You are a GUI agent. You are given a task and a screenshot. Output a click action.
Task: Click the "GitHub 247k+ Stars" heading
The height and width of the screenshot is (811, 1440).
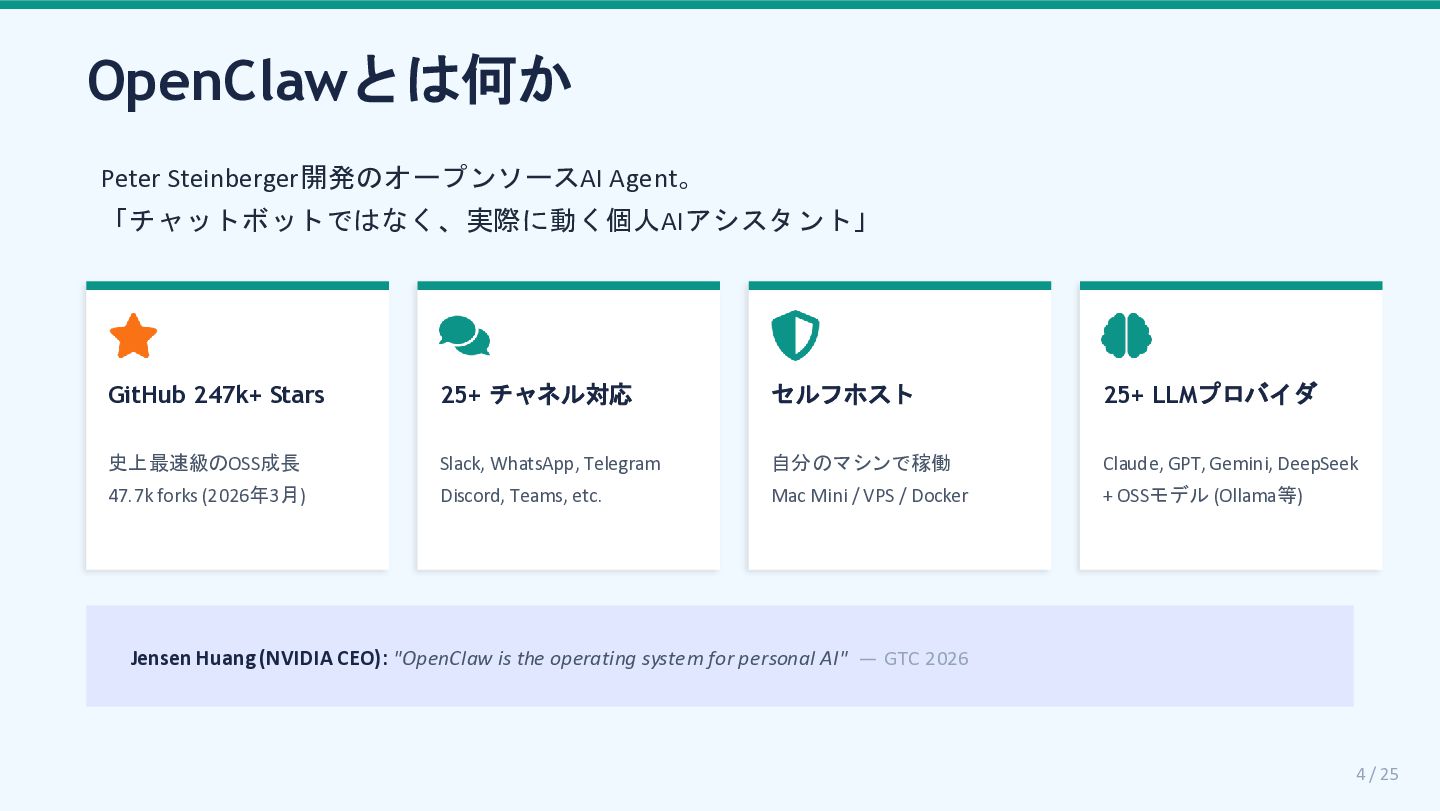pos(216,395)
